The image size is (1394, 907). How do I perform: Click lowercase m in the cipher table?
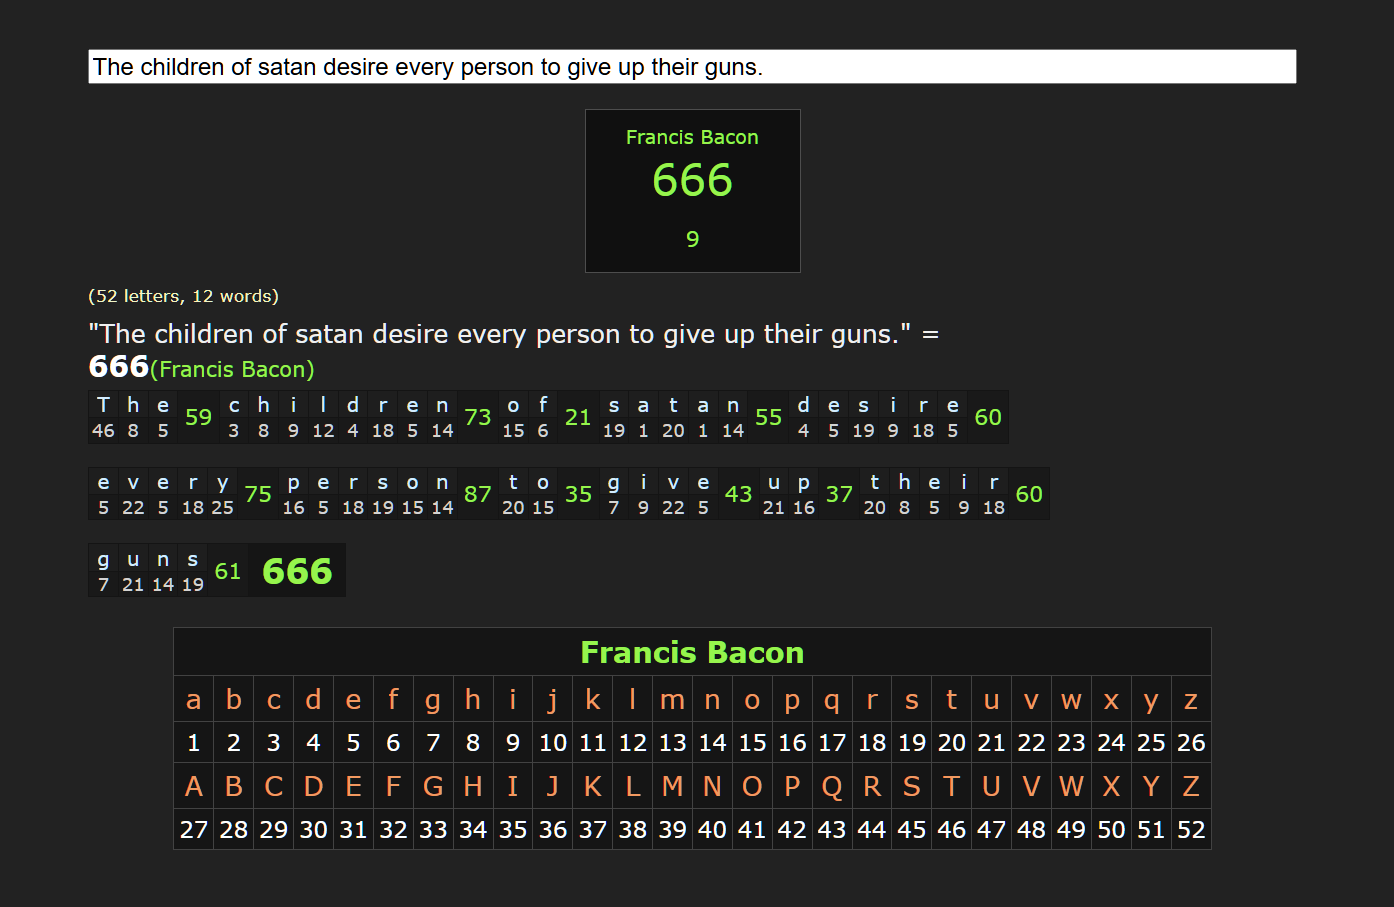click(x=672, y=700)
